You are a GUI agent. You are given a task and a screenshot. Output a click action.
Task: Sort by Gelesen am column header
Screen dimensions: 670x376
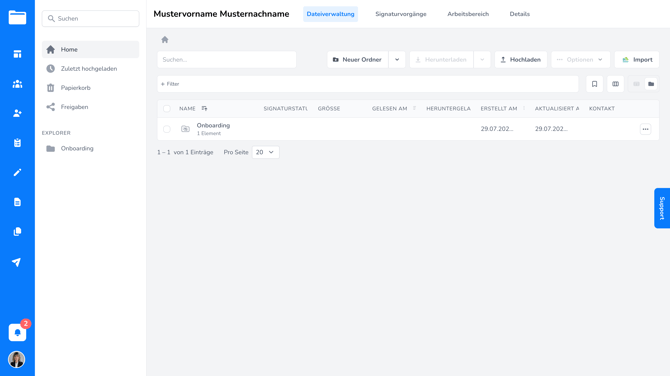pos(389,109)
